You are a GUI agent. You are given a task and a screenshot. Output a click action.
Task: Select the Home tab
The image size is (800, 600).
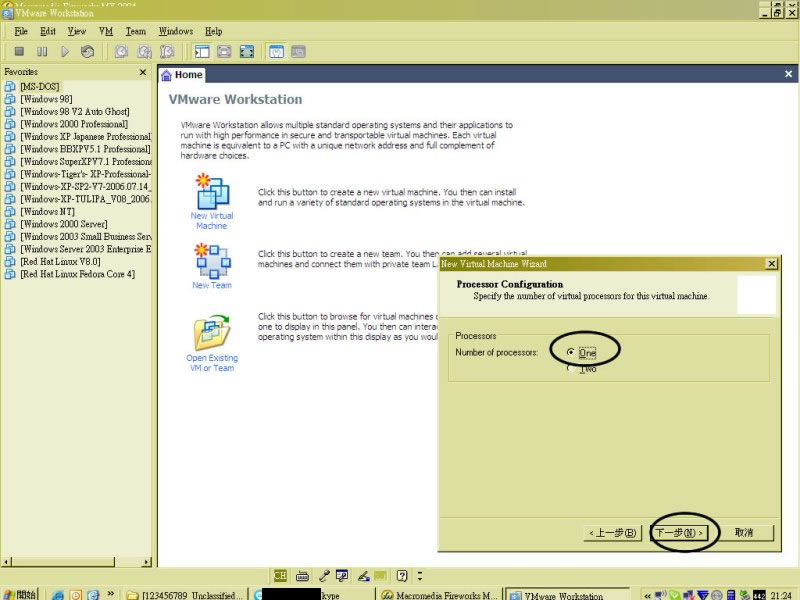click(182, 75)
